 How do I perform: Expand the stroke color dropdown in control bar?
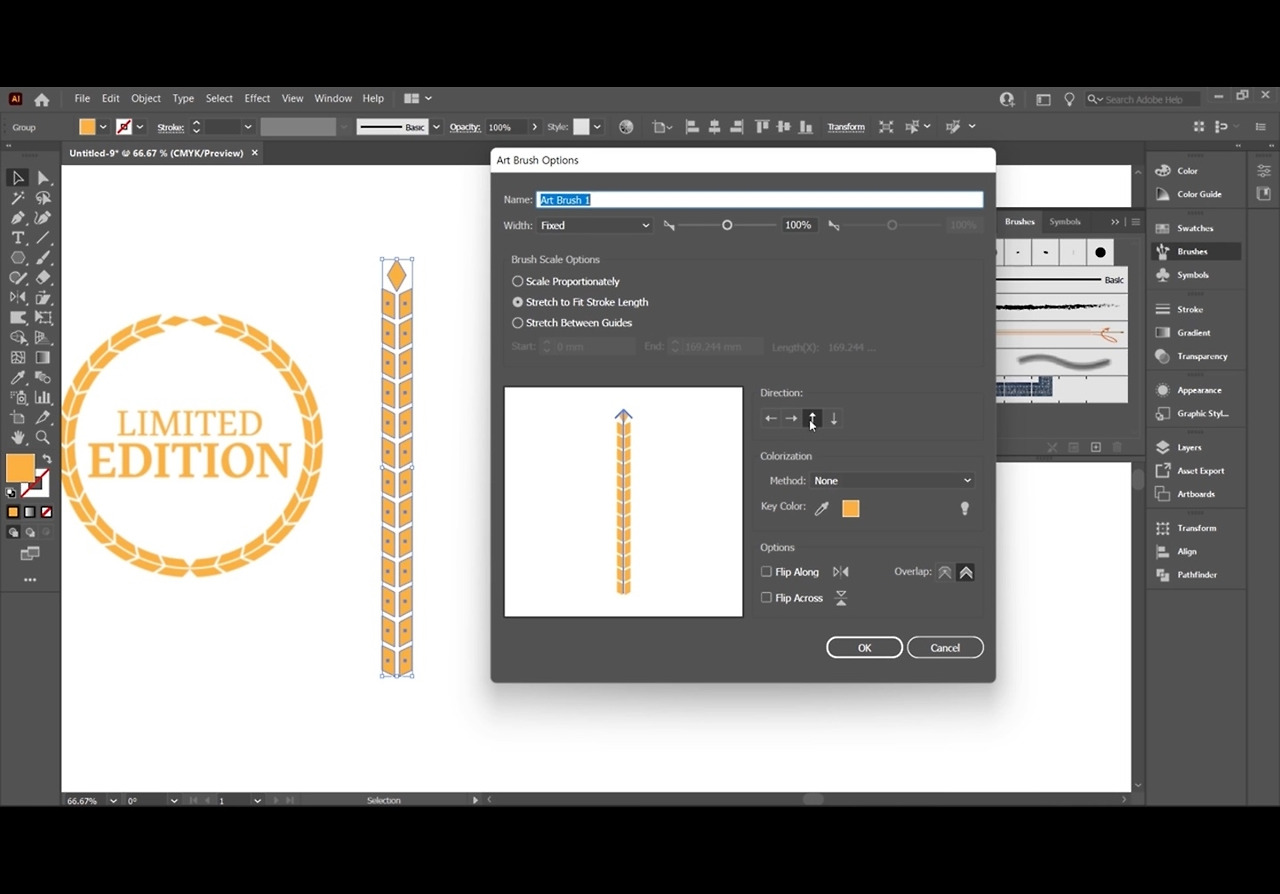point(140,127)
